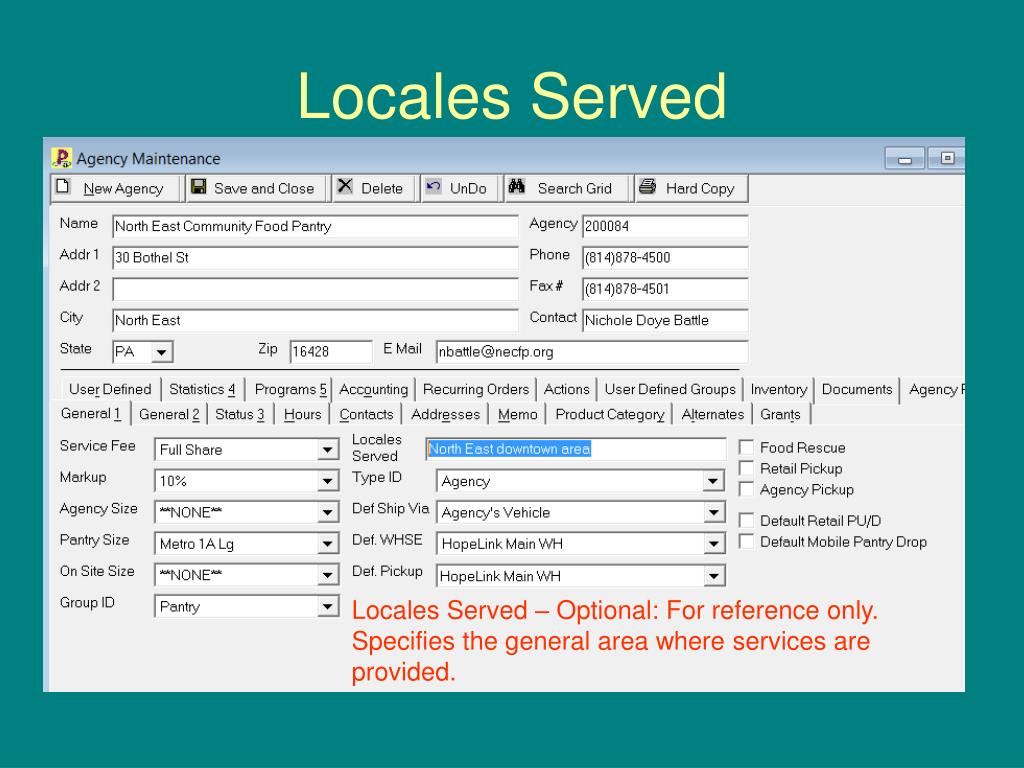Open the Programs 5 tab
Viewport: 1024px width, 768px height.
[x=290, y=389]
